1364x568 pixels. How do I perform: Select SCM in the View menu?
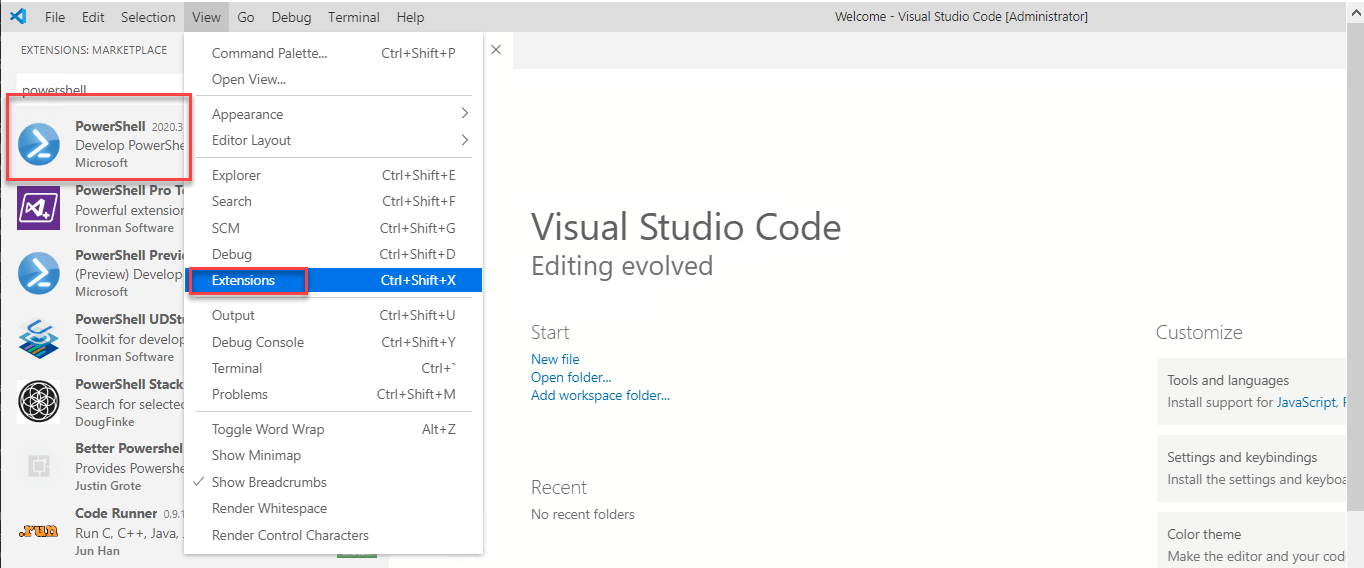click(x=333, y=228)
